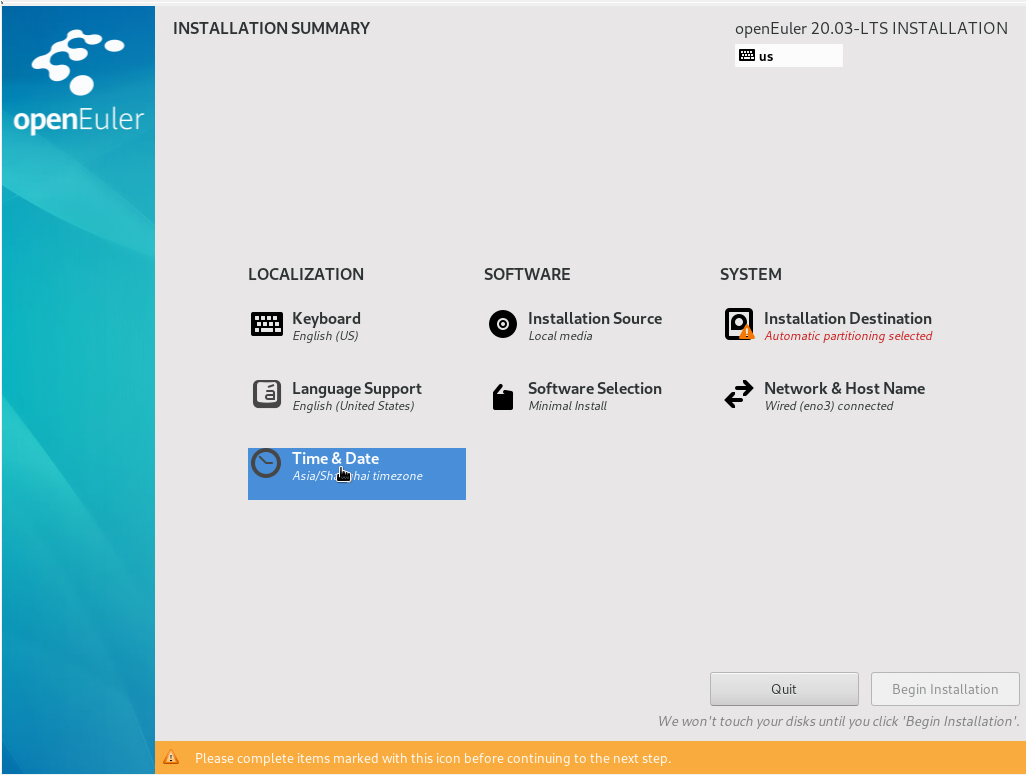Image resolution: width=1026 pixels, height=775 pixels.
Task: Click the Time & Date clock icon
Action: coord(266,463)
